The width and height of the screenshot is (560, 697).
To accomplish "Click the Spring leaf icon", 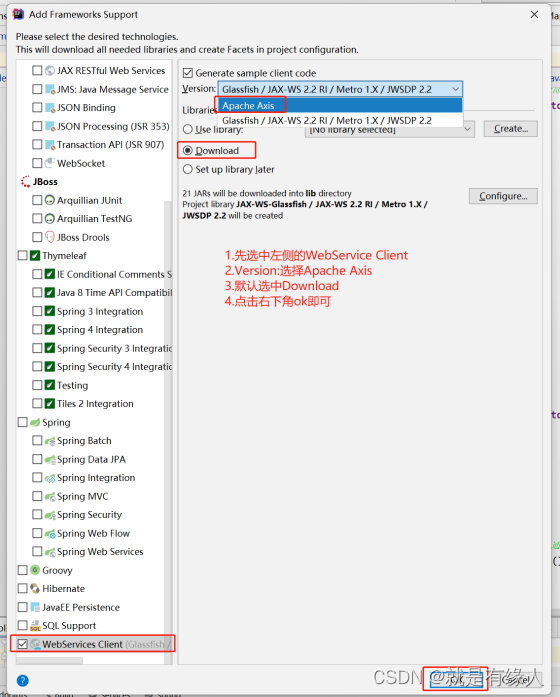I will coord(35,422).
